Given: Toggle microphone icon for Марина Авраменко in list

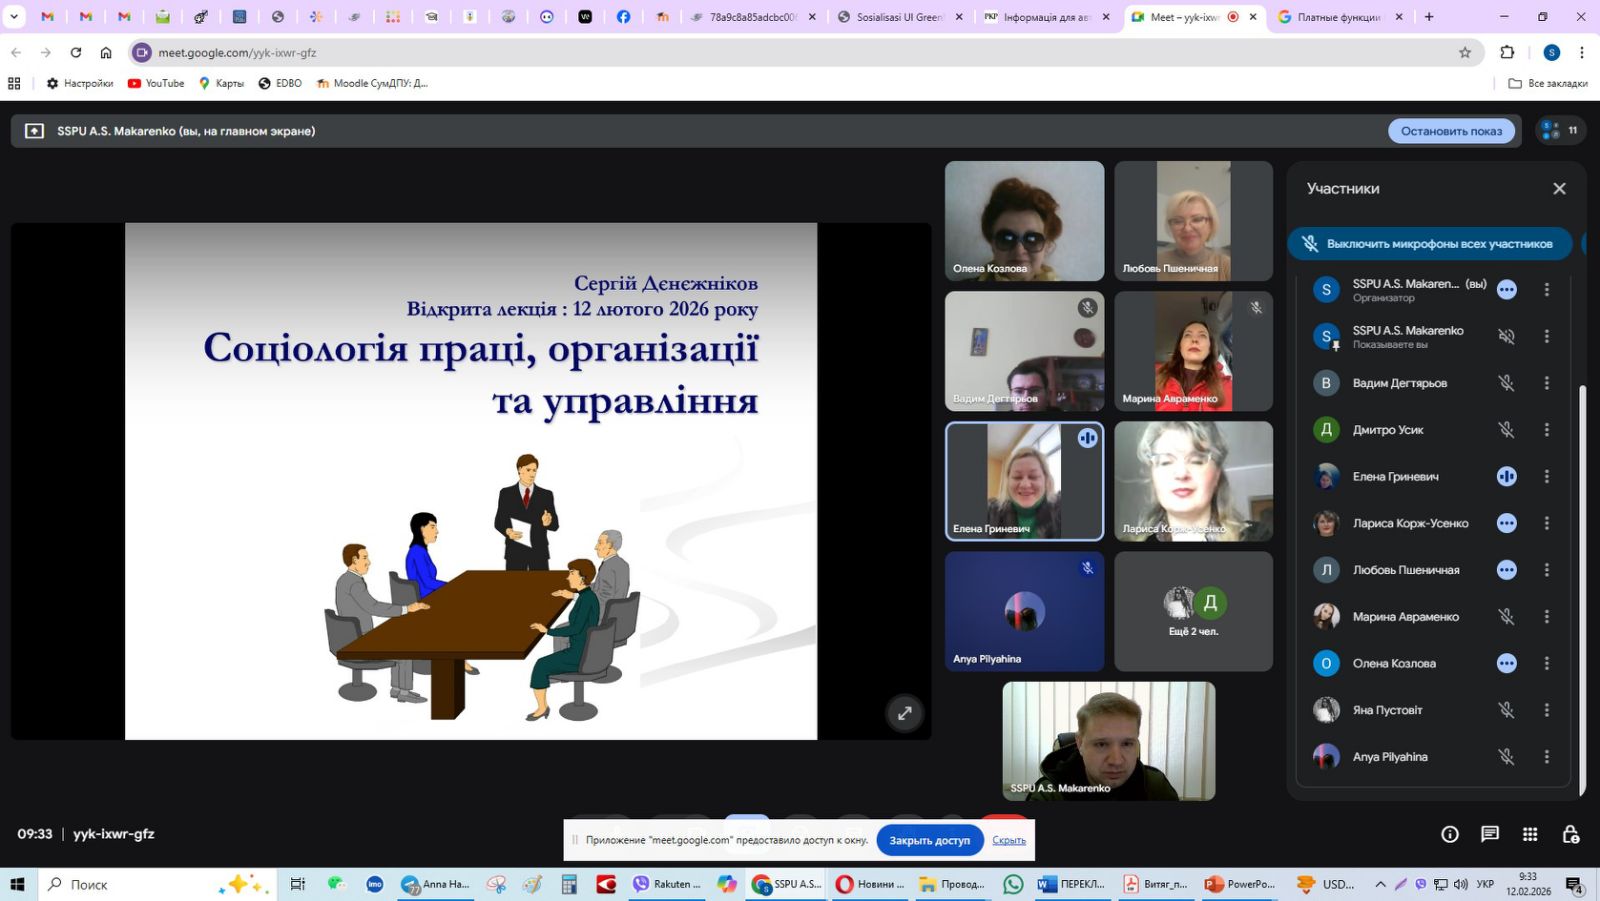Looking at the screenshot, I should click(1506, 617).
